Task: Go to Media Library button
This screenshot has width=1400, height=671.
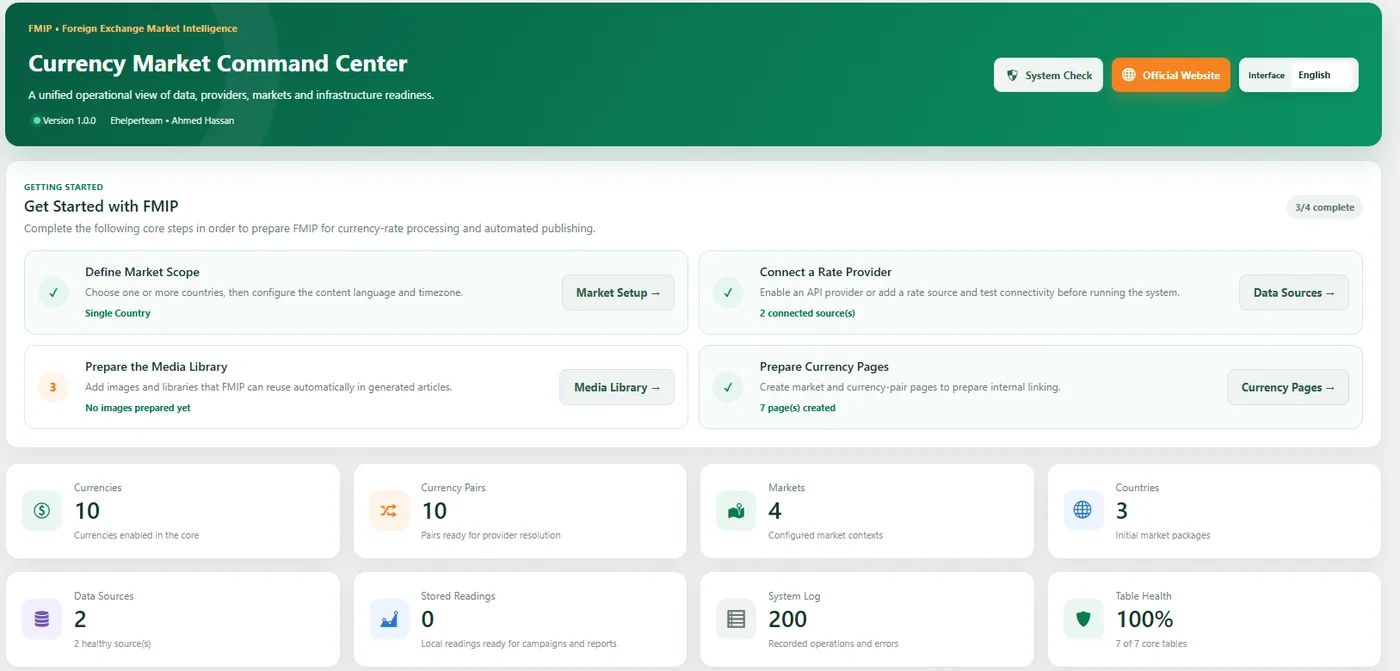Action: (617, 387)
